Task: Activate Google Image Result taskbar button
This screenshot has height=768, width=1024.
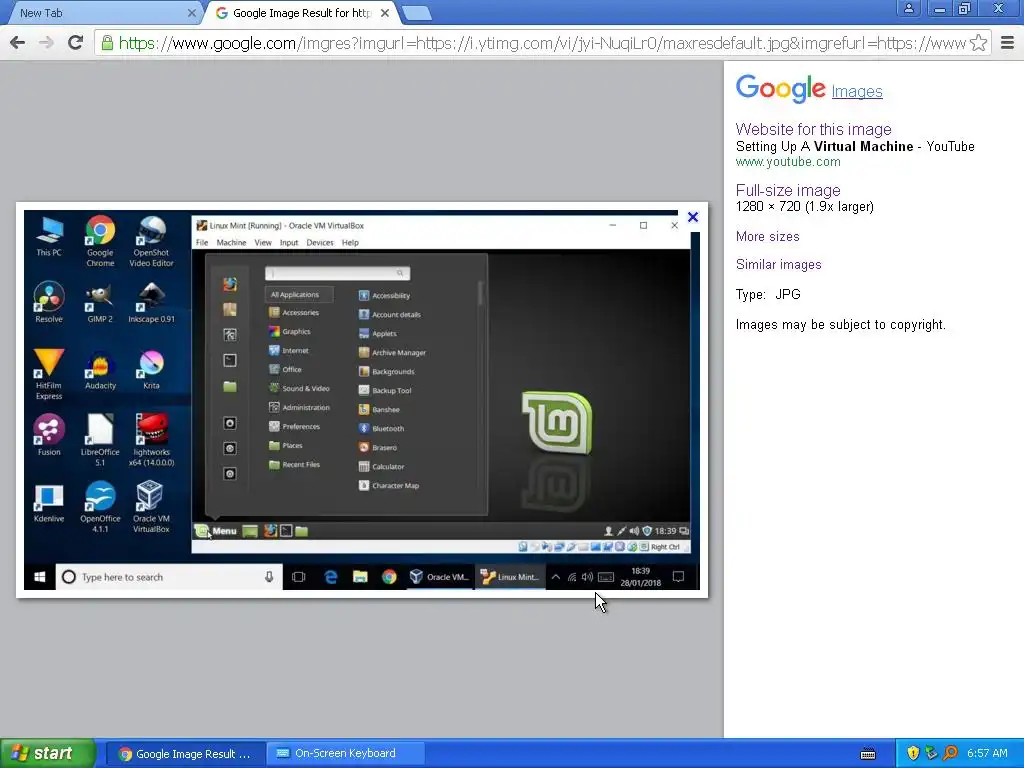Action: click(185, 754)
